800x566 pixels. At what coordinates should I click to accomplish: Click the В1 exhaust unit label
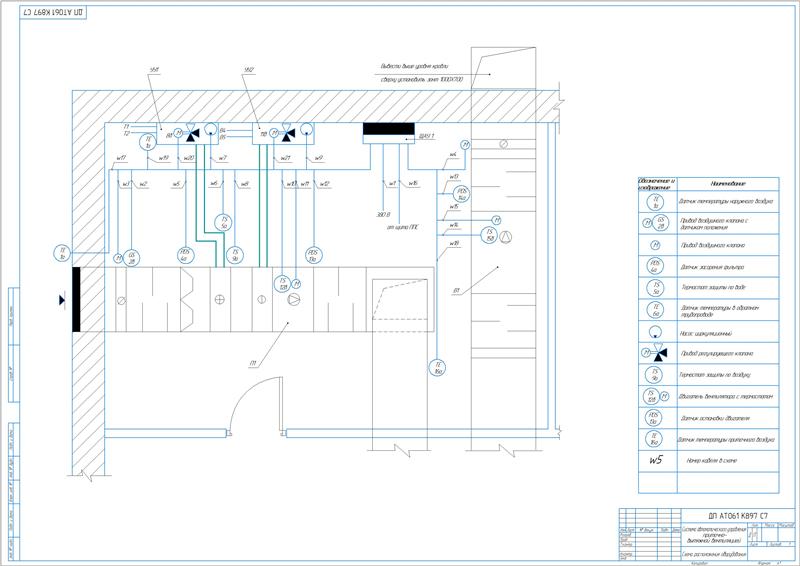456,290
